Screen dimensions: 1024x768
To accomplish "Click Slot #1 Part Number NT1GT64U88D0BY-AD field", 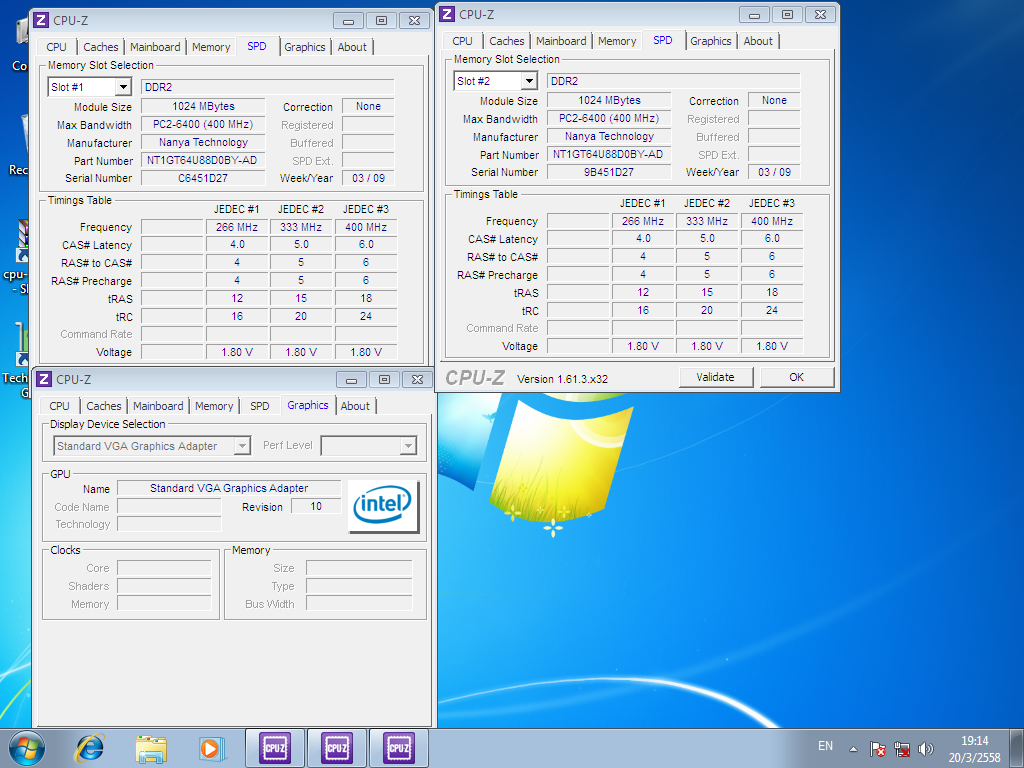I will 203,161.
